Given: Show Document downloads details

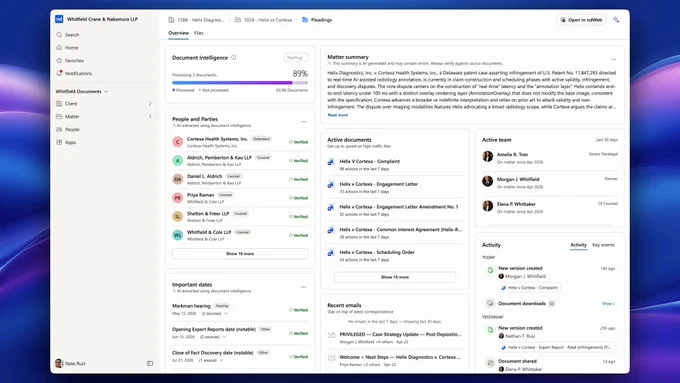Looking at the screenshot, I should (x=608, y=304).
